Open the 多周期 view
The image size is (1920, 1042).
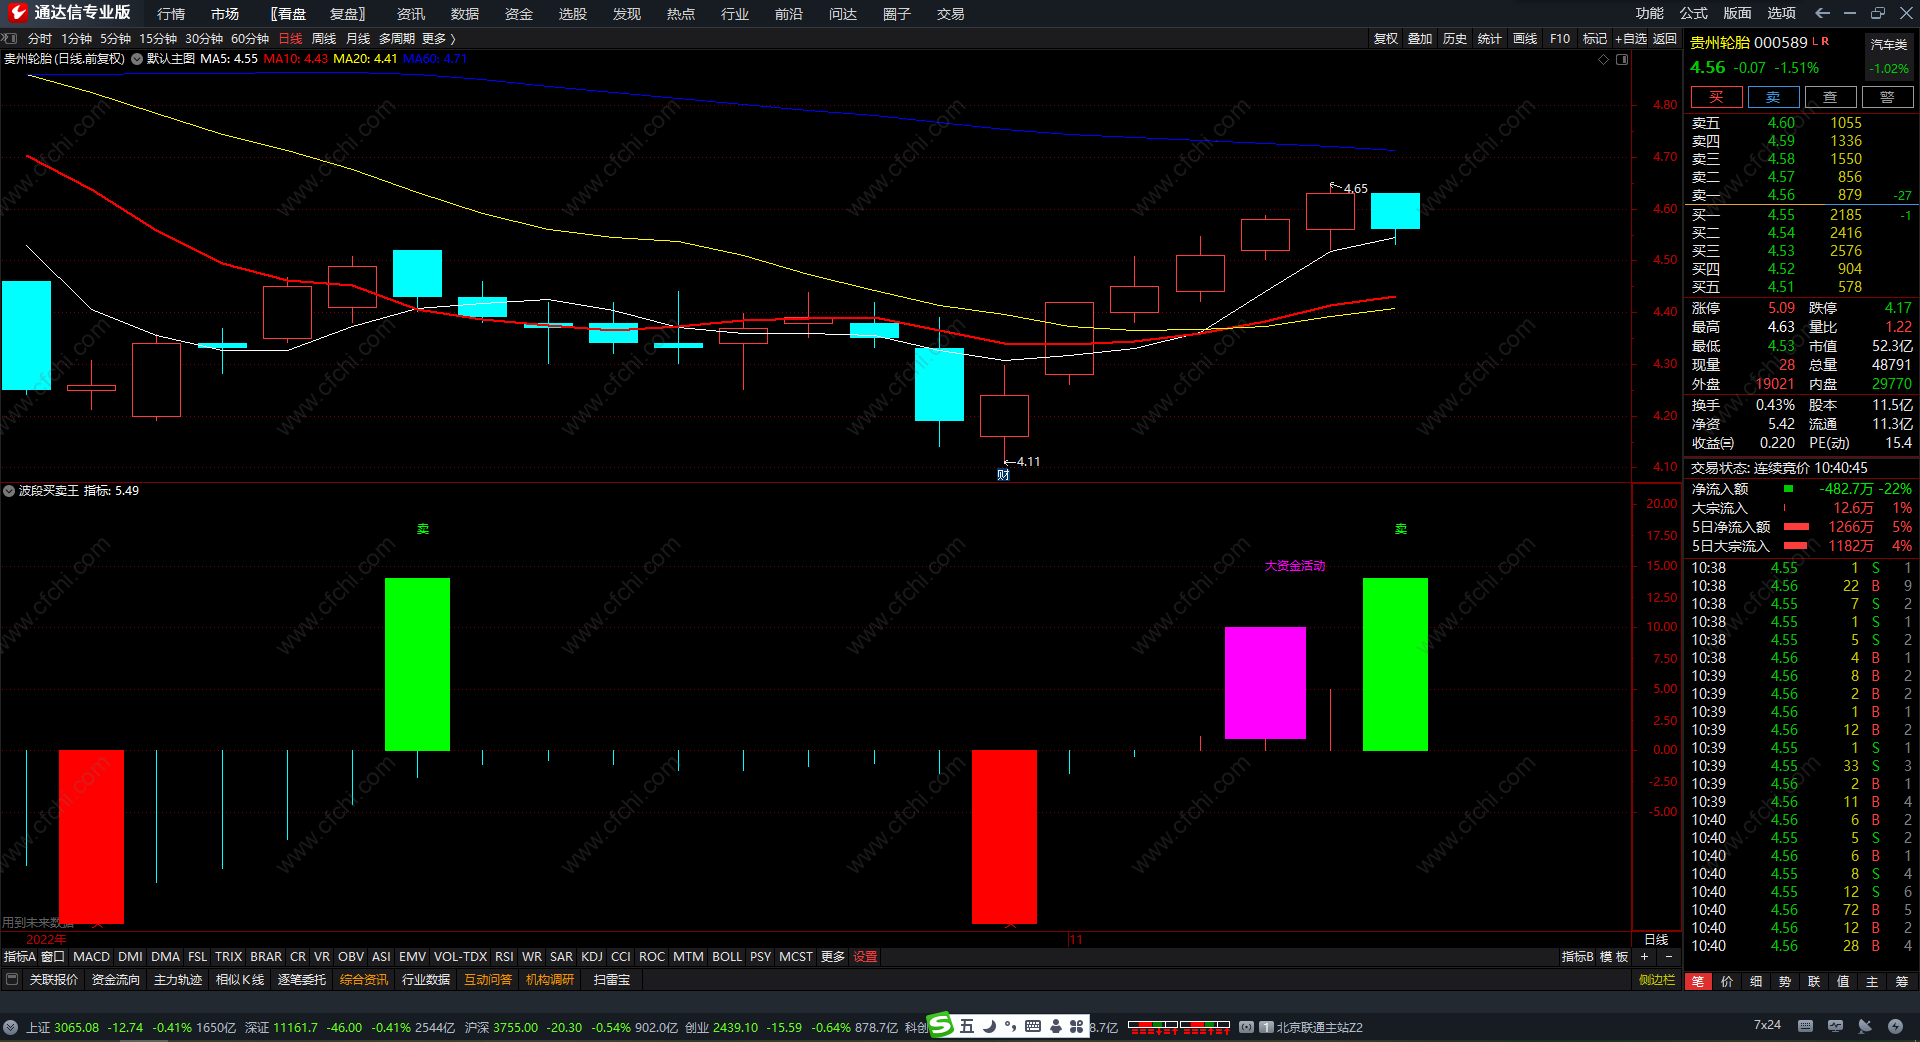397,39
